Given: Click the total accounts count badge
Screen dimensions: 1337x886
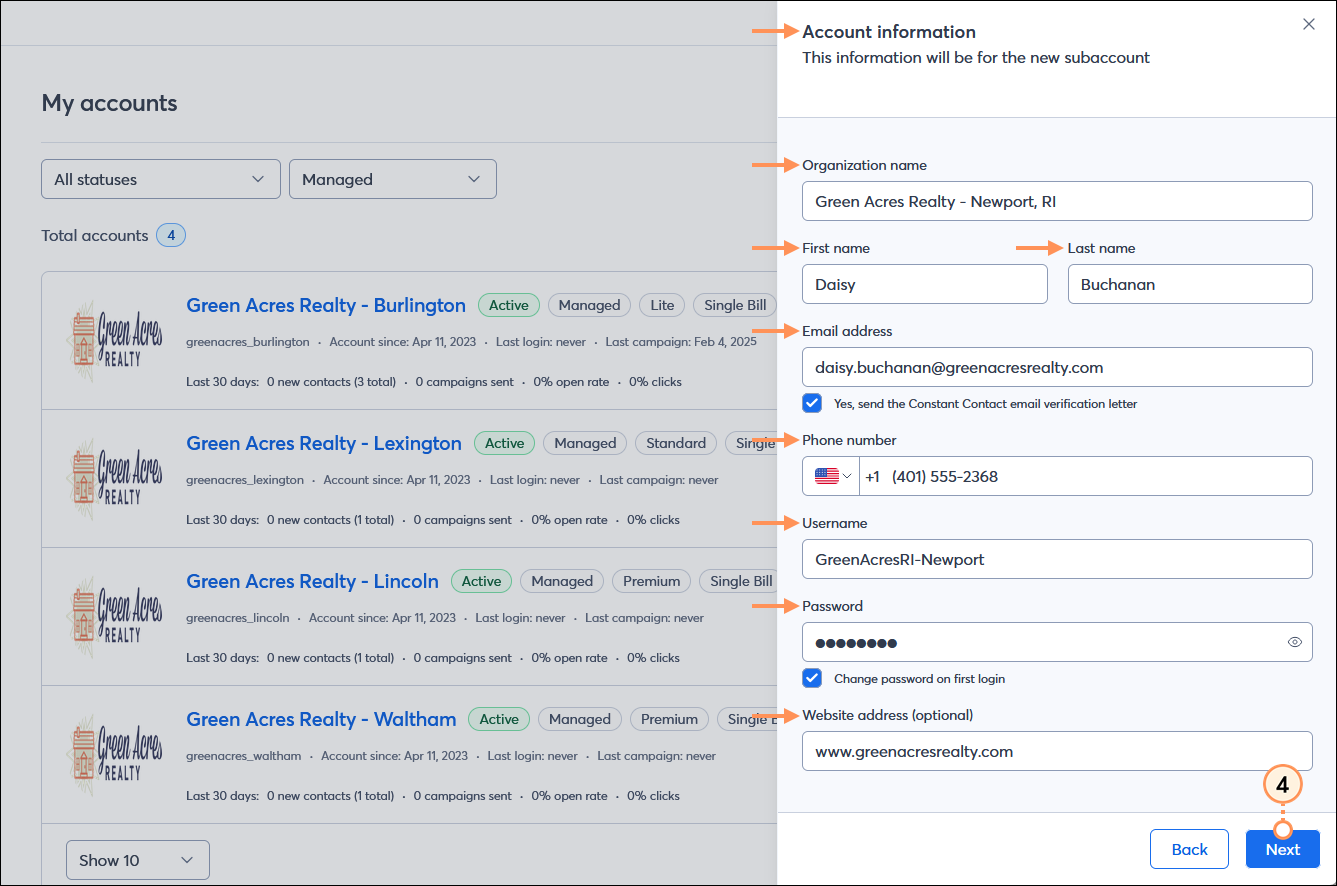Looking at the screenshot, I should (170, 235).
